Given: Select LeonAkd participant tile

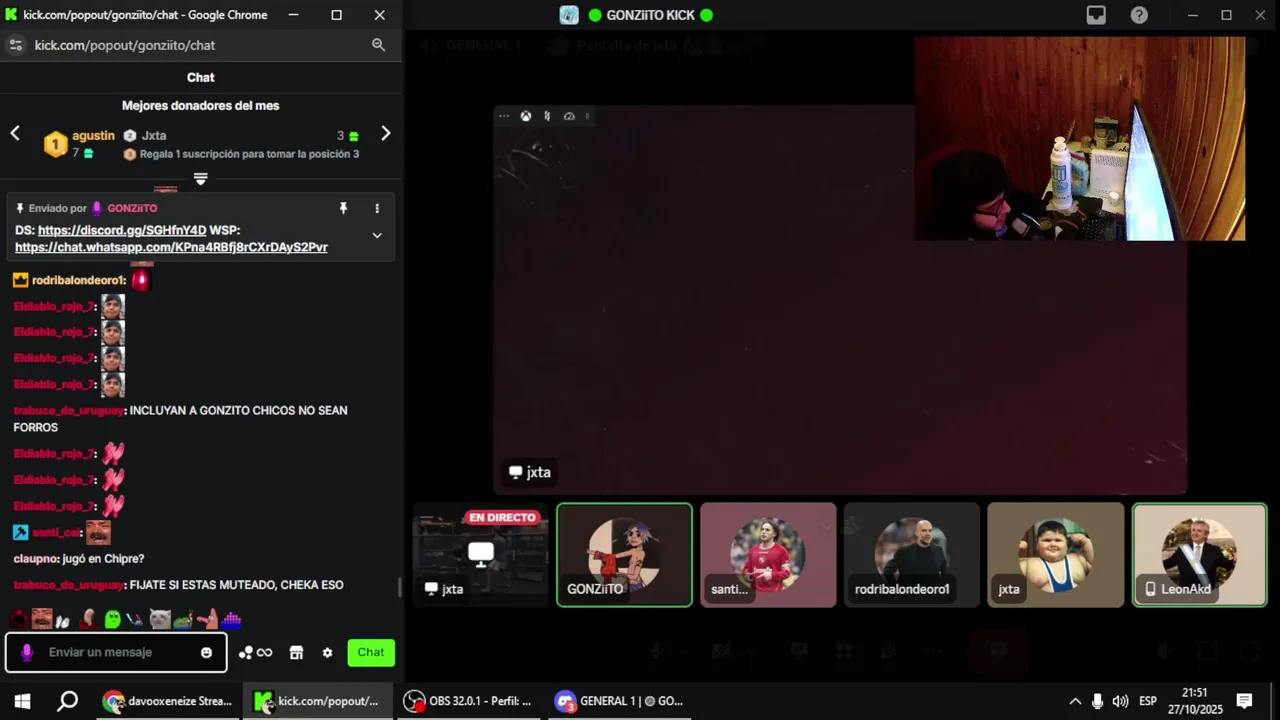Looking at the screenshot, I should tap(1199, 555).
